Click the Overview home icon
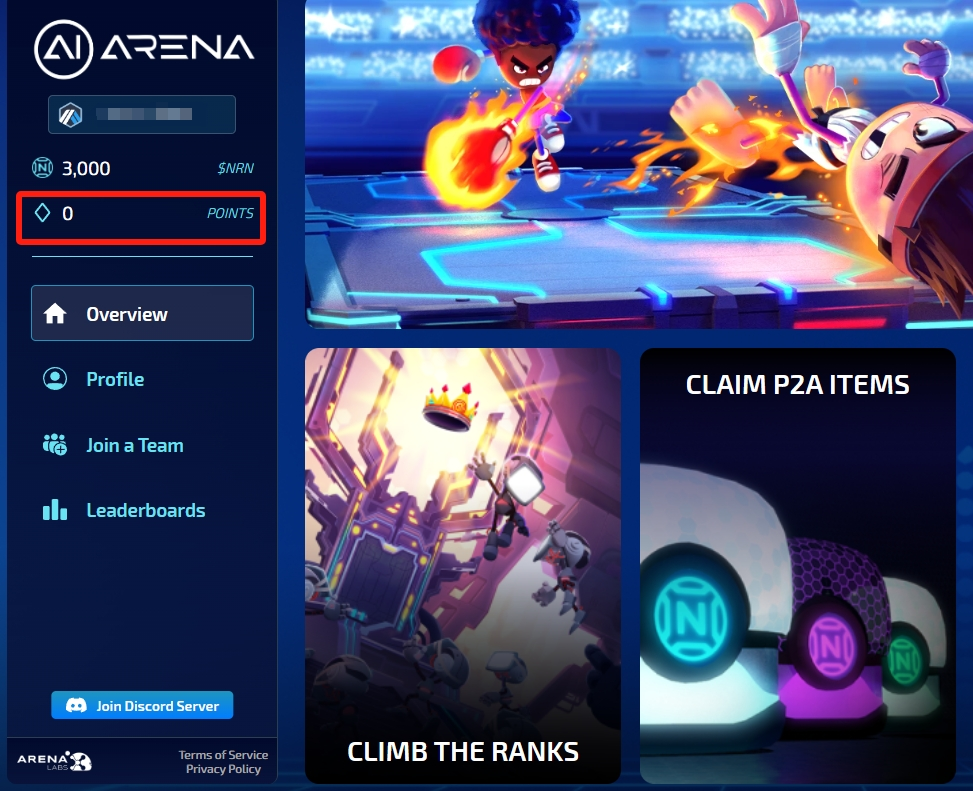This screenshot has height=791, width=973. pyautogui.click(x=55, y=313)
